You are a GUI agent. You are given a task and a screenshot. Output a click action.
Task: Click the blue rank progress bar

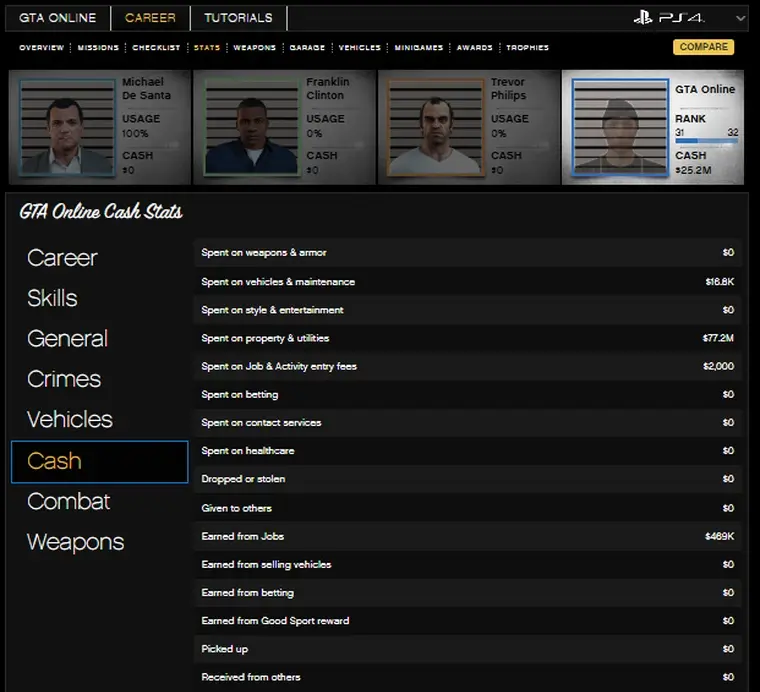pyautogui.click(x=706, y=142)
